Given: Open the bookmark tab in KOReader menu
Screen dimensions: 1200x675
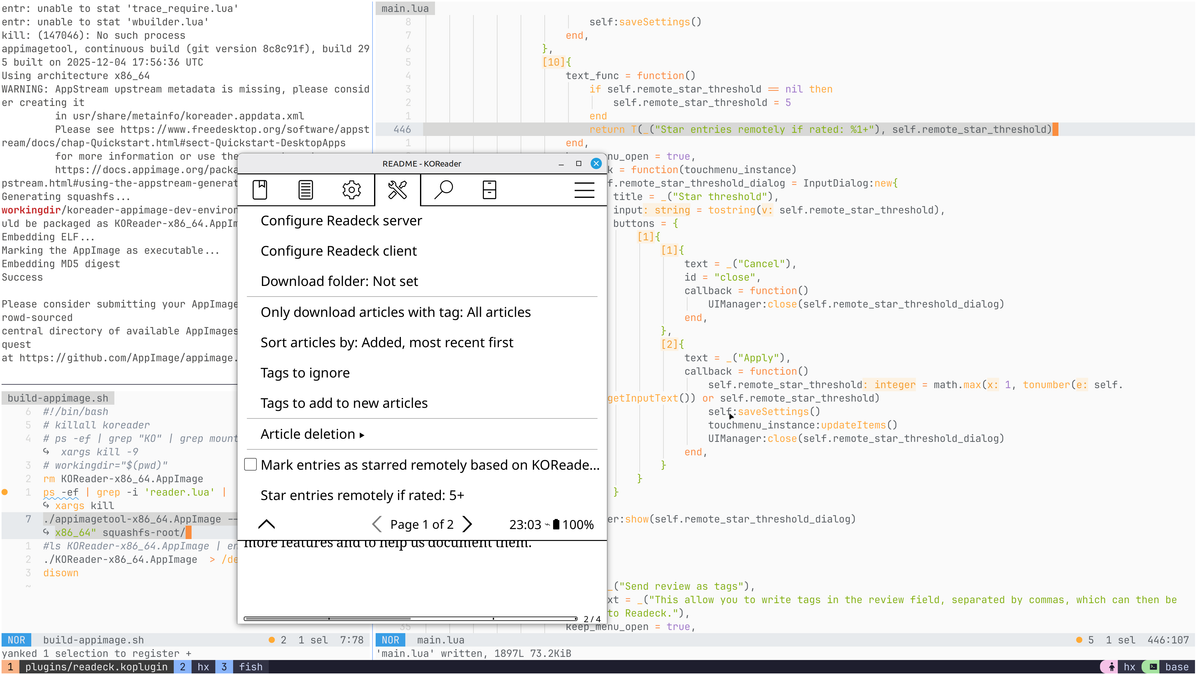Looking at the screenshot, I should point(260,190).
